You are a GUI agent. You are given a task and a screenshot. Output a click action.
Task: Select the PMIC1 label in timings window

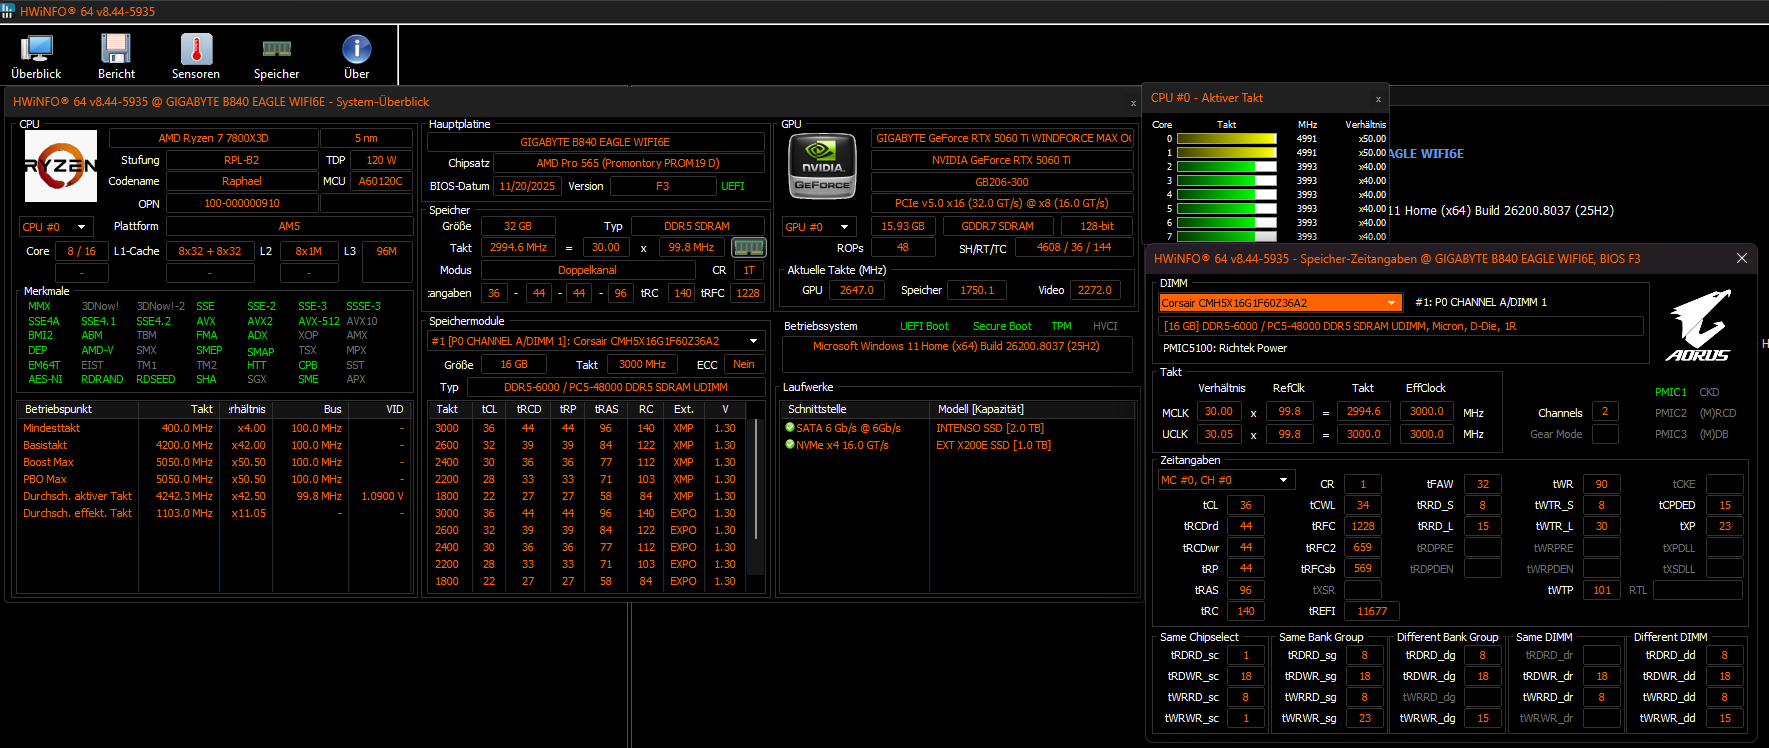pos(1670,392)
